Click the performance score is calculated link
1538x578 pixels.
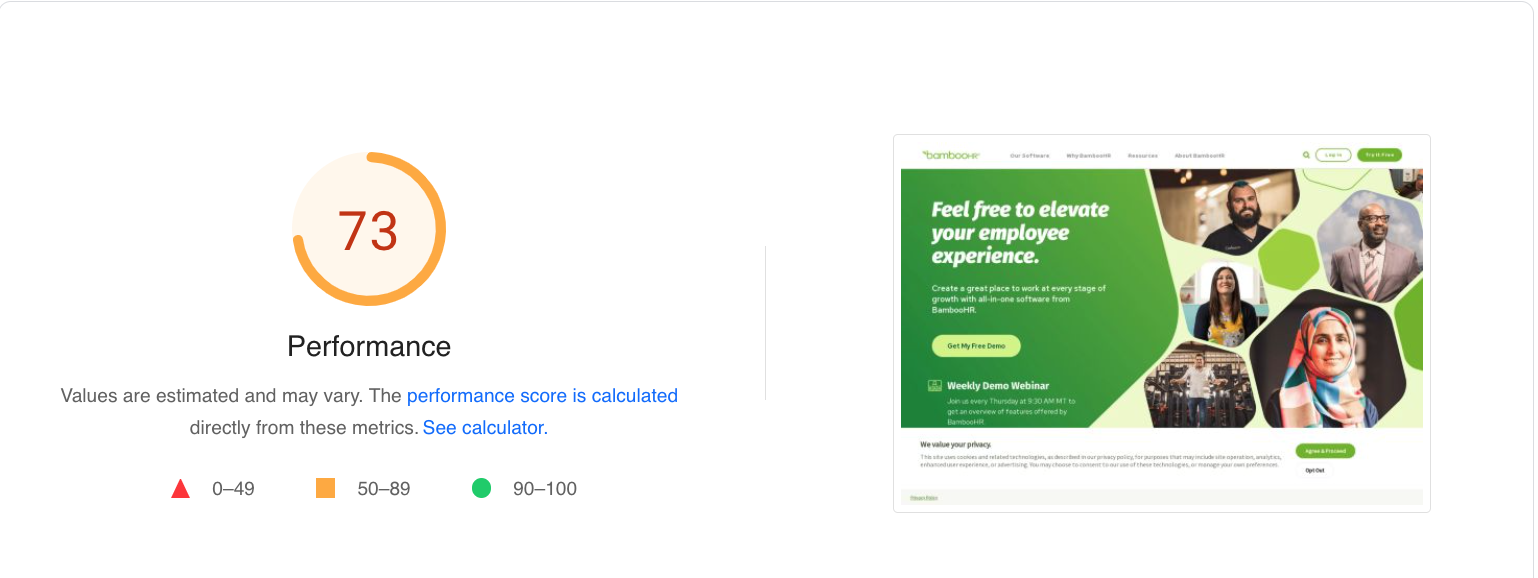click(x=541, y=395)
